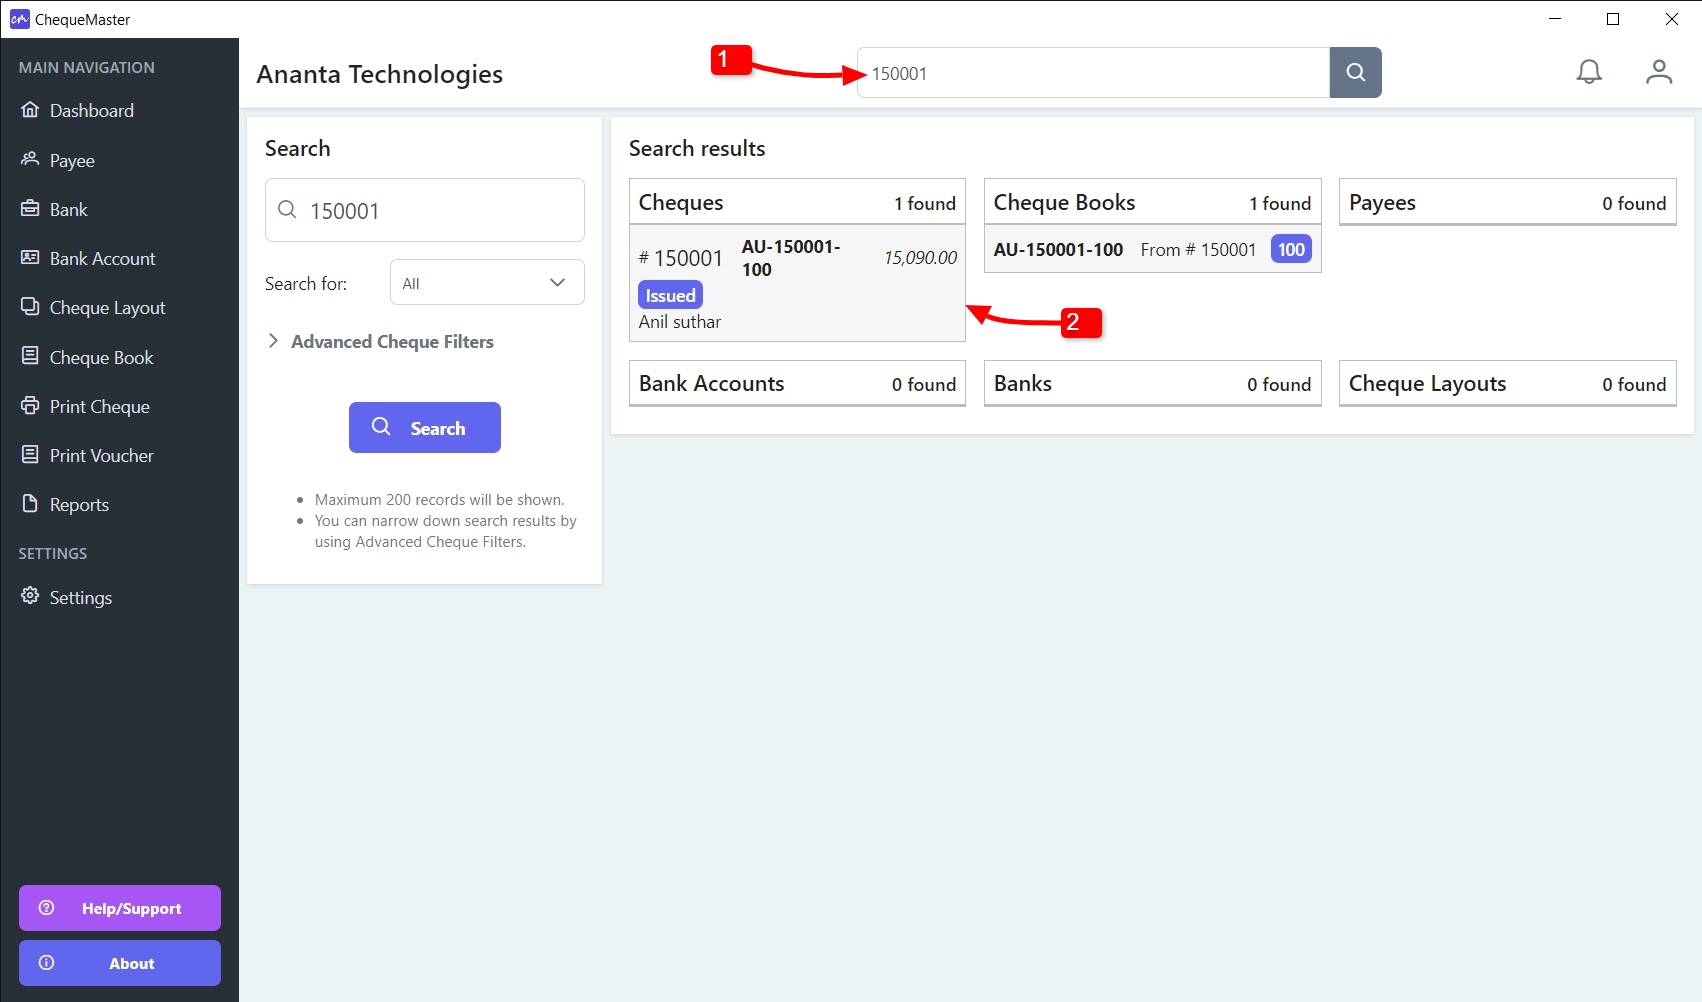Click the Issued status badge
The width and height of the screenshot is (1702, 1002).
670,295
